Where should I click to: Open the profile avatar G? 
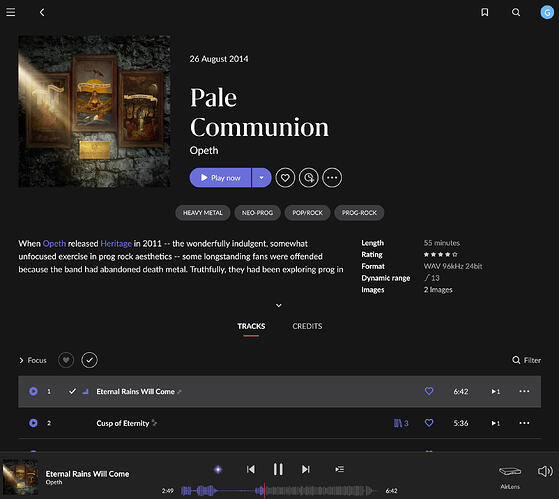click(x=547, y=12)
